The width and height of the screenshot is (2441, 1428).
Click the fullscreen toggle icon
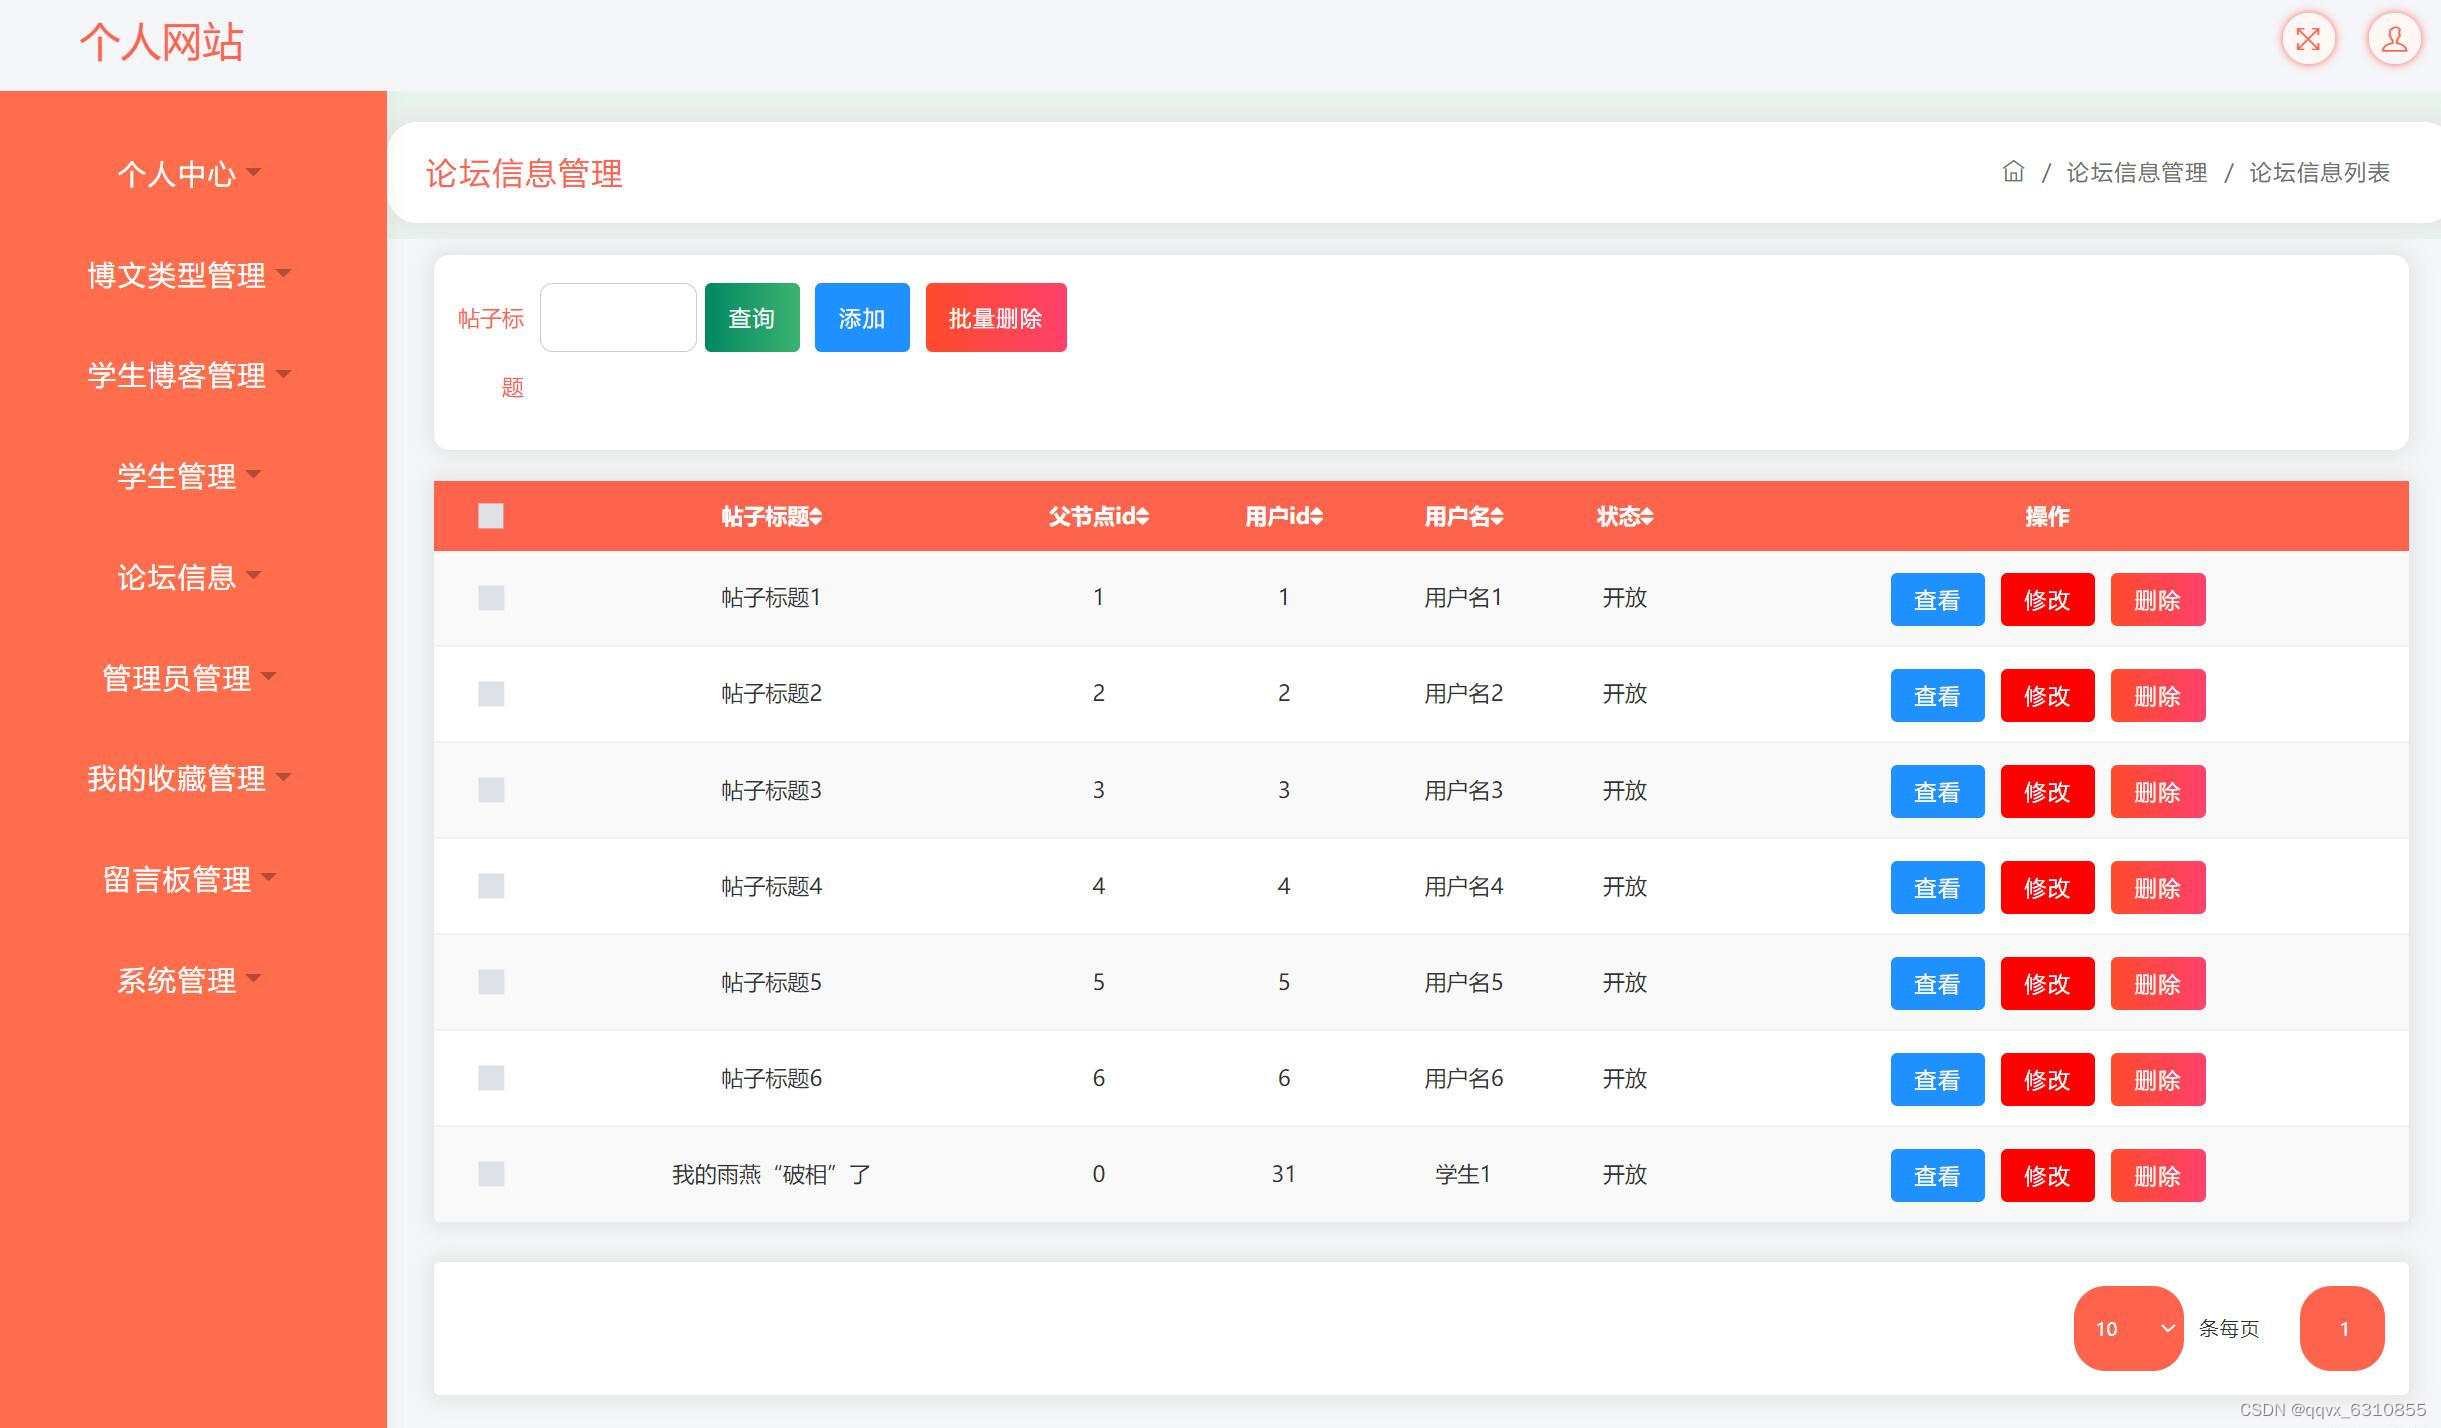point(2307,40)
